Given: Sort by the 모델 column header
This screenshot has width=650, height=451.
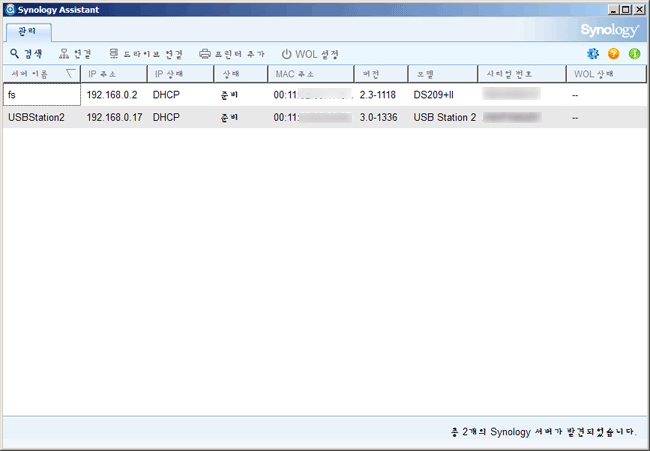Looking at the screenshot, I should (x=443, y=74).
